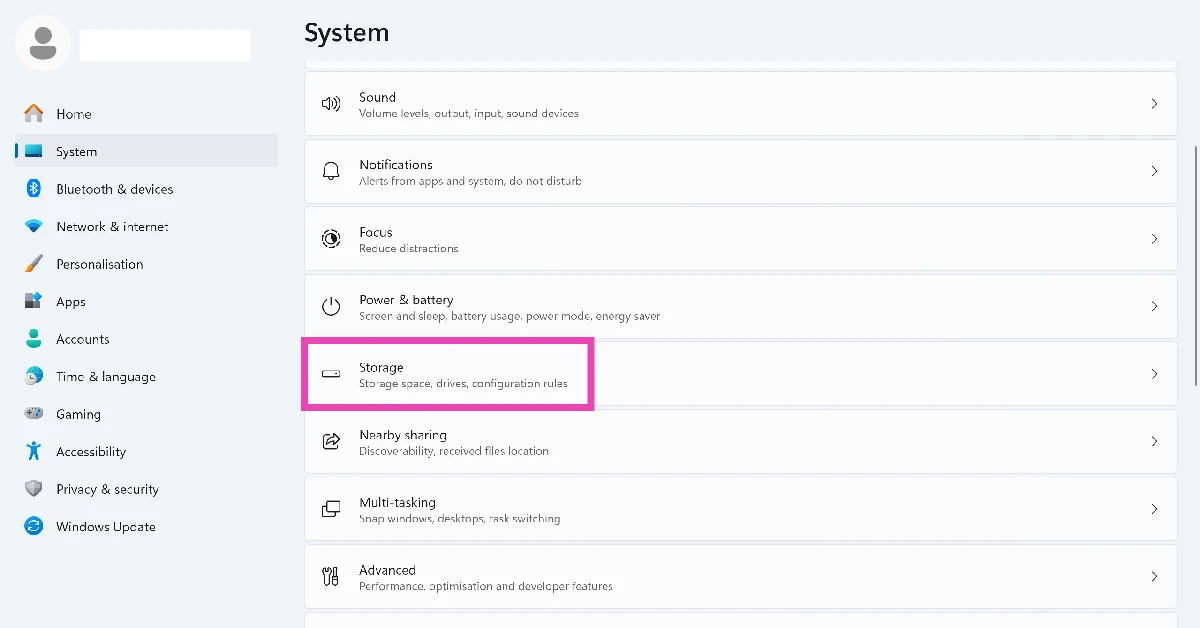The image size is (1200, 628).
Task: Open Notifications via its right chevron
Action: tap(1154, 172)
